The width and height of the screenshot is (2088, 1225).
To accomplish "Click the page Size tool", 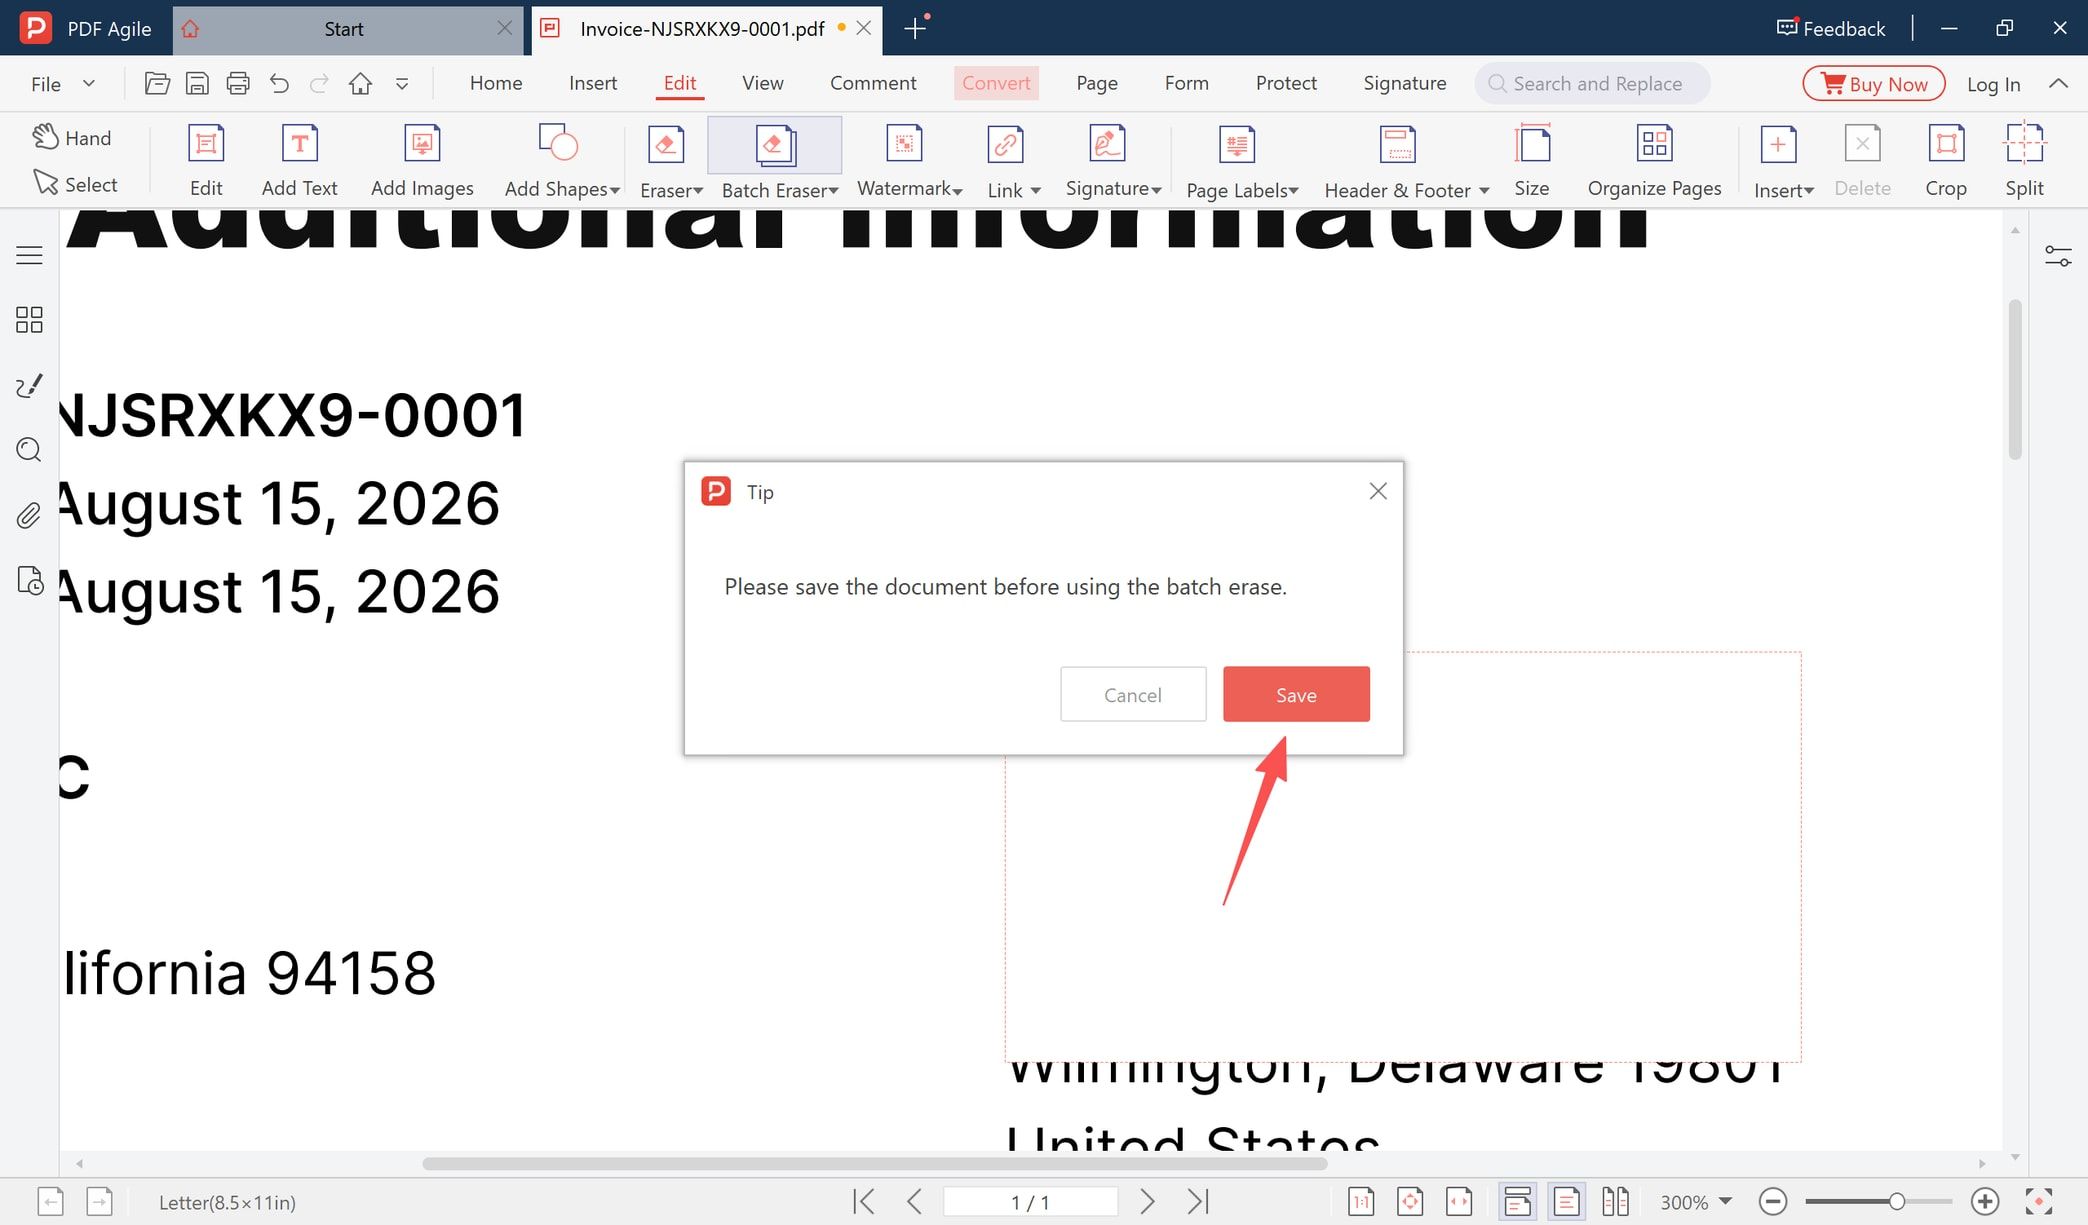I will 1531,160.
